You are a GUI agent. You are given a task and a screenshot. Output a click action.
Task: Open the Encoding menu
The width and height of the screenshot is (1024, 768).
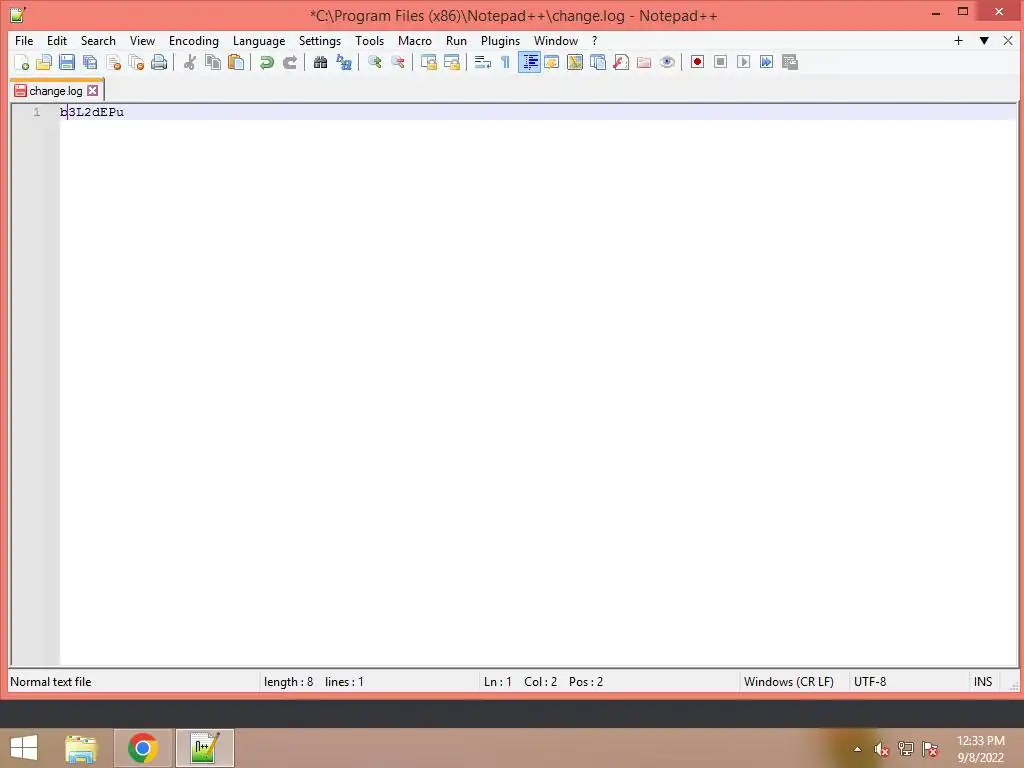tap(194, 40)
